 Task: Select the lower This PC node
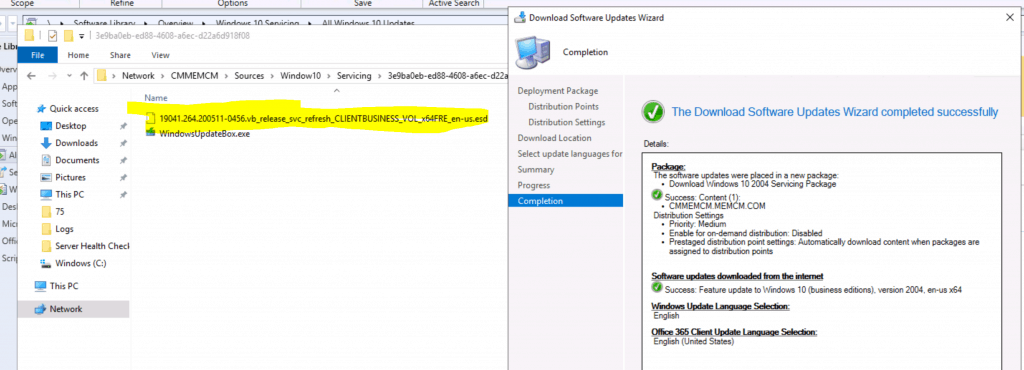(64, 286)
